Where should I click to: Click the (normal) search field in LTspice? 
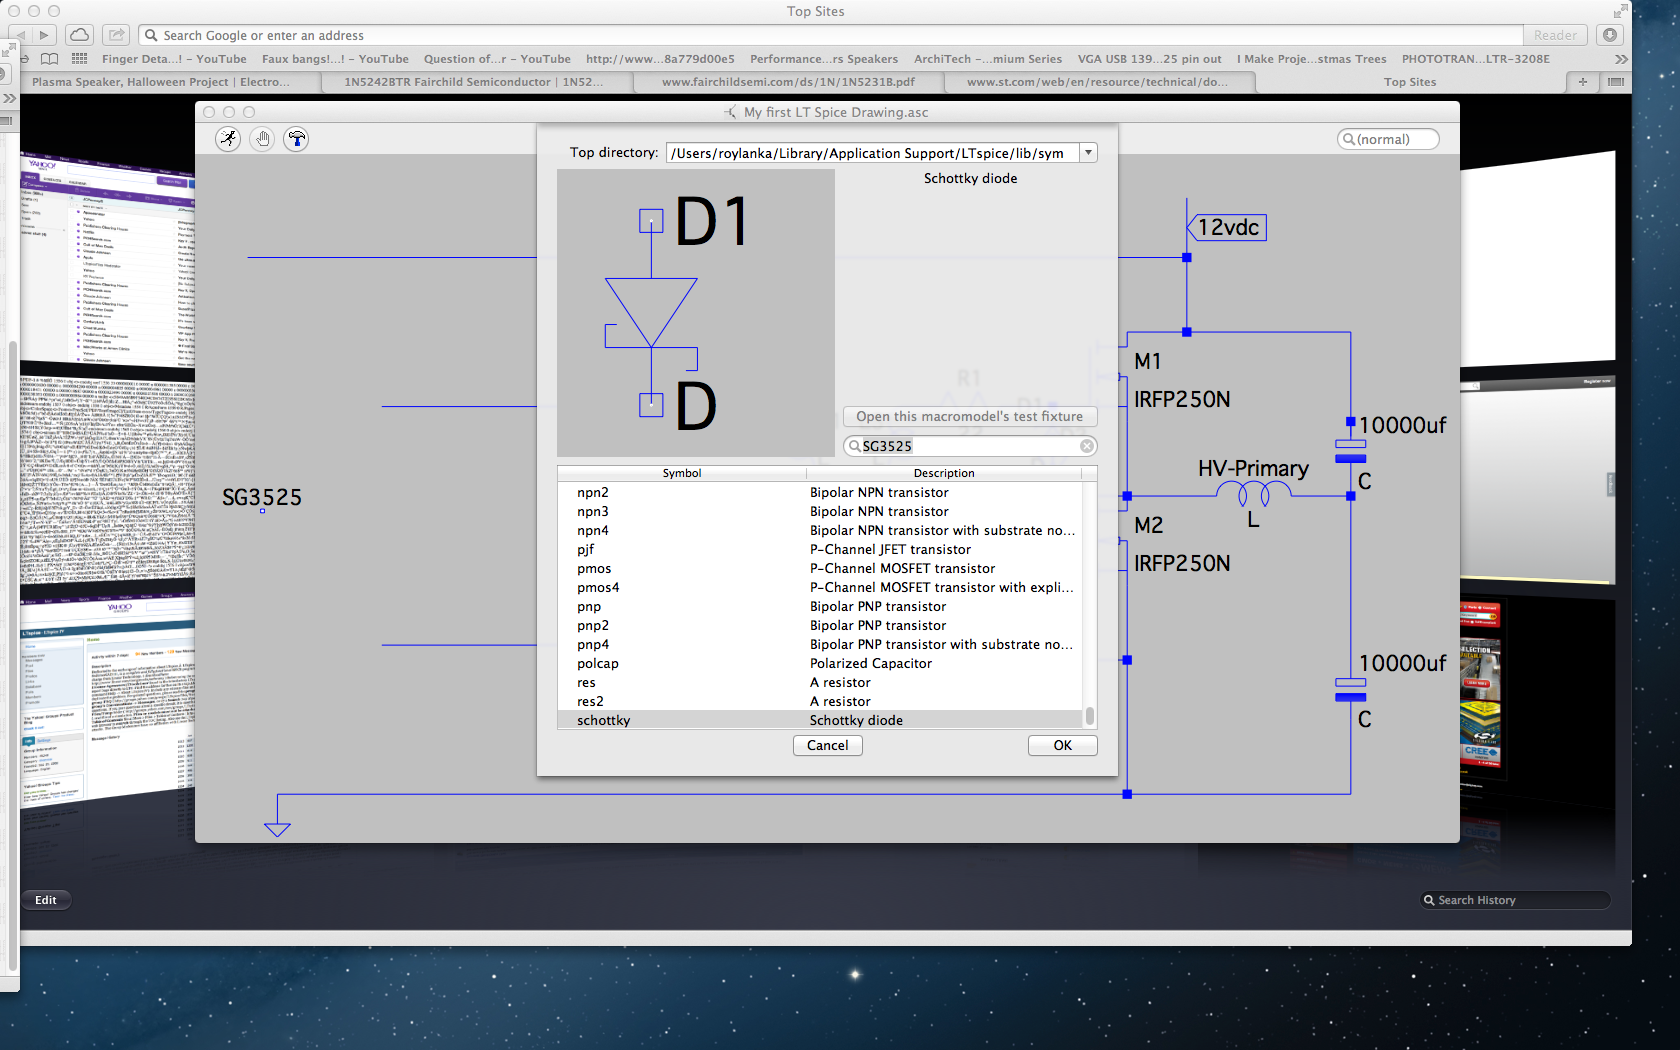click(1388, 139)
